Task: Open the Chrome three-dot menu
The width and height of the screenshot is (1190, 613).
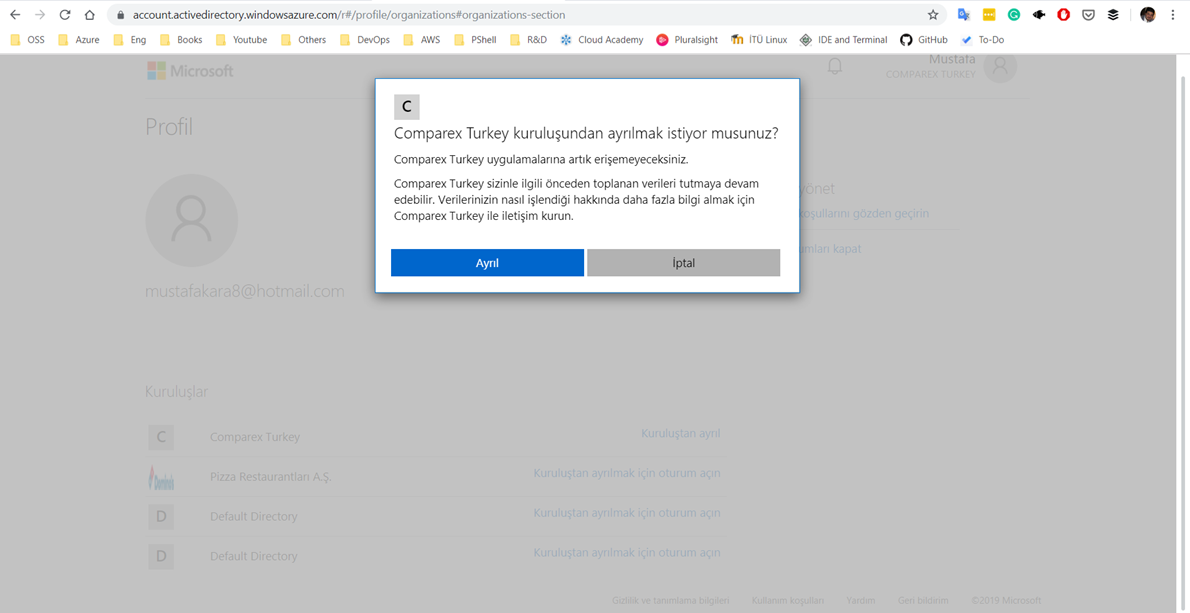Action: (x=1173, y=14)
